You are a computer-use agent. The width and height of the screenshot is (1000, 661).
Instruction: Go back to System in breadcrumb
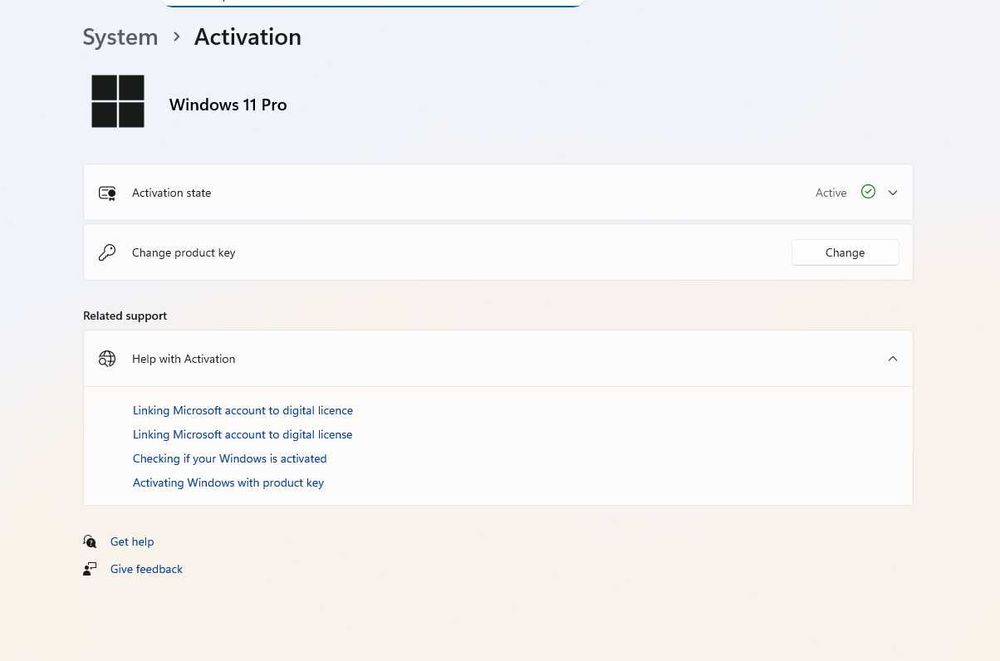click(120, 37)
